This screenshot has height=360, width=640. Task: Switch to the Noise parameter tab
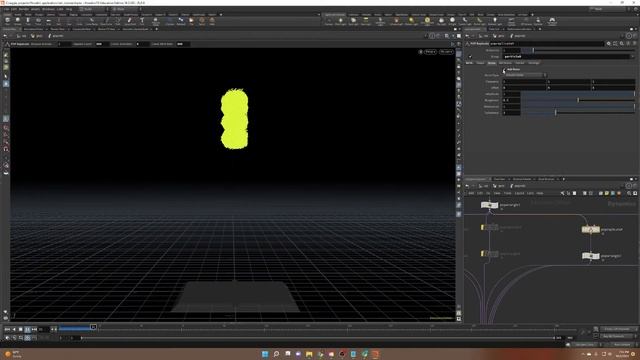click(492, 63)
